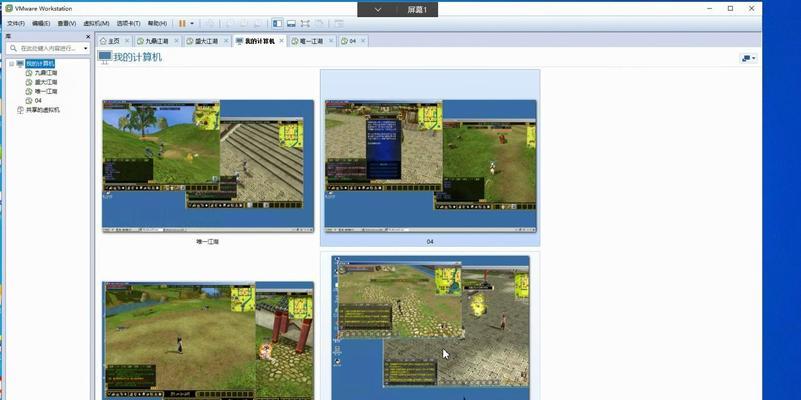Open the 编辑(E) menu
Image resolution: width=801 pixels, height=400 pixels.
click(x=41, y=23)
